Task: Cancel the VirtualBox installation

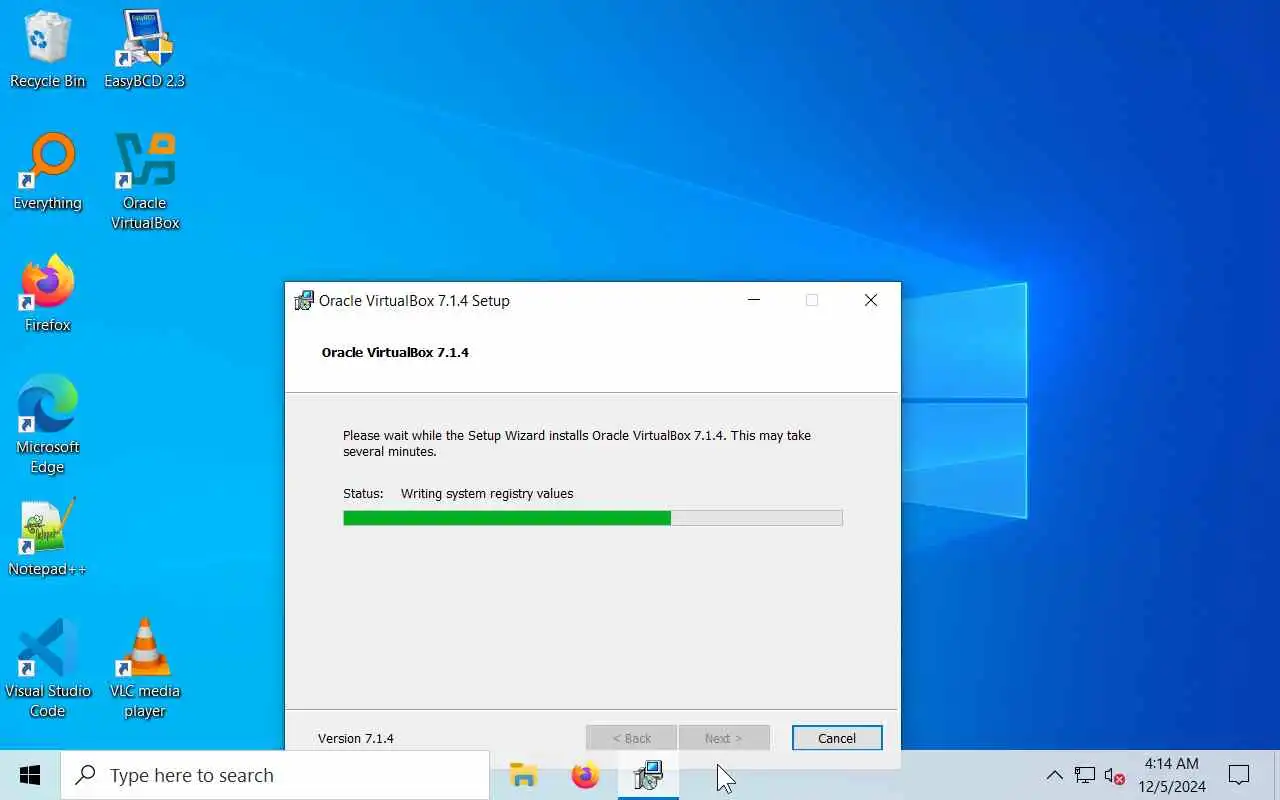Action: [837, 738]
